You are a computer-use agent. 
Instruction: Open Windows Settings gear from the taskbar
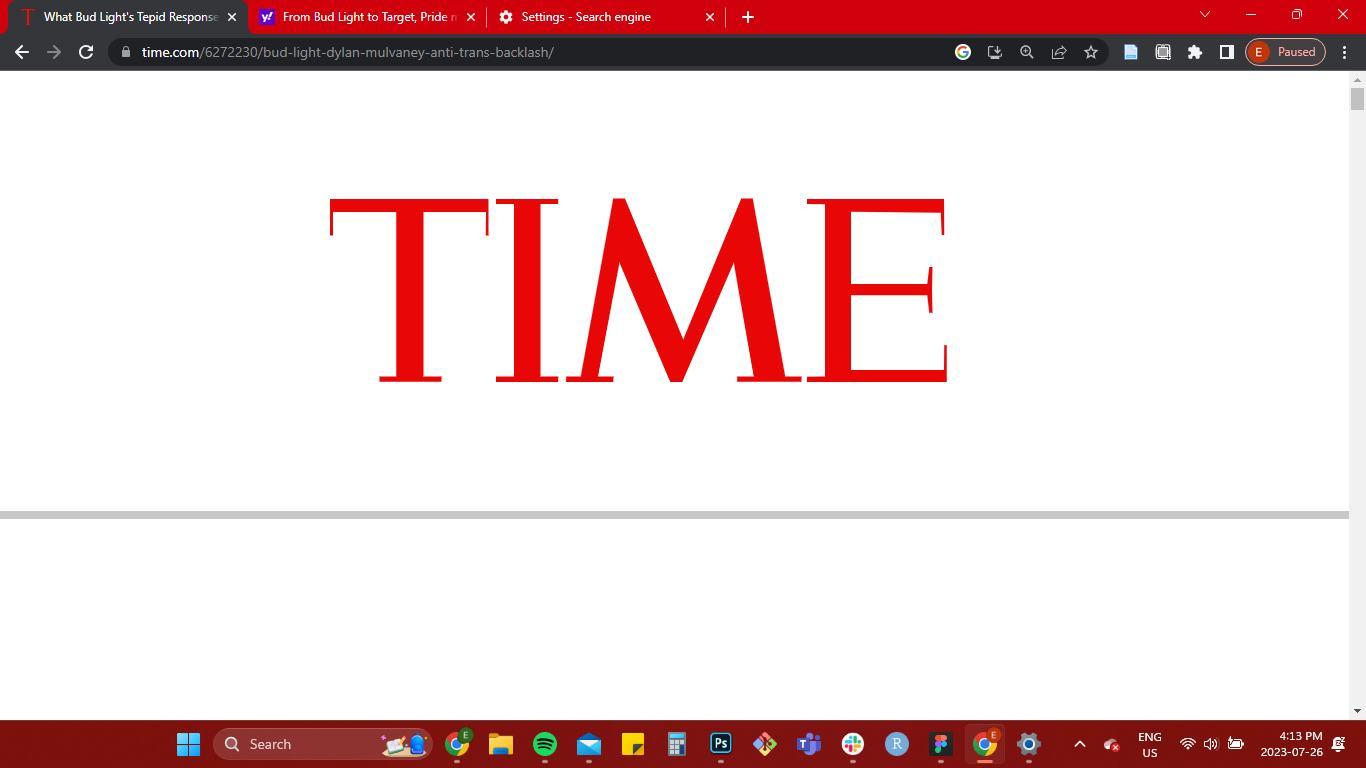(x=1029, y=744)
